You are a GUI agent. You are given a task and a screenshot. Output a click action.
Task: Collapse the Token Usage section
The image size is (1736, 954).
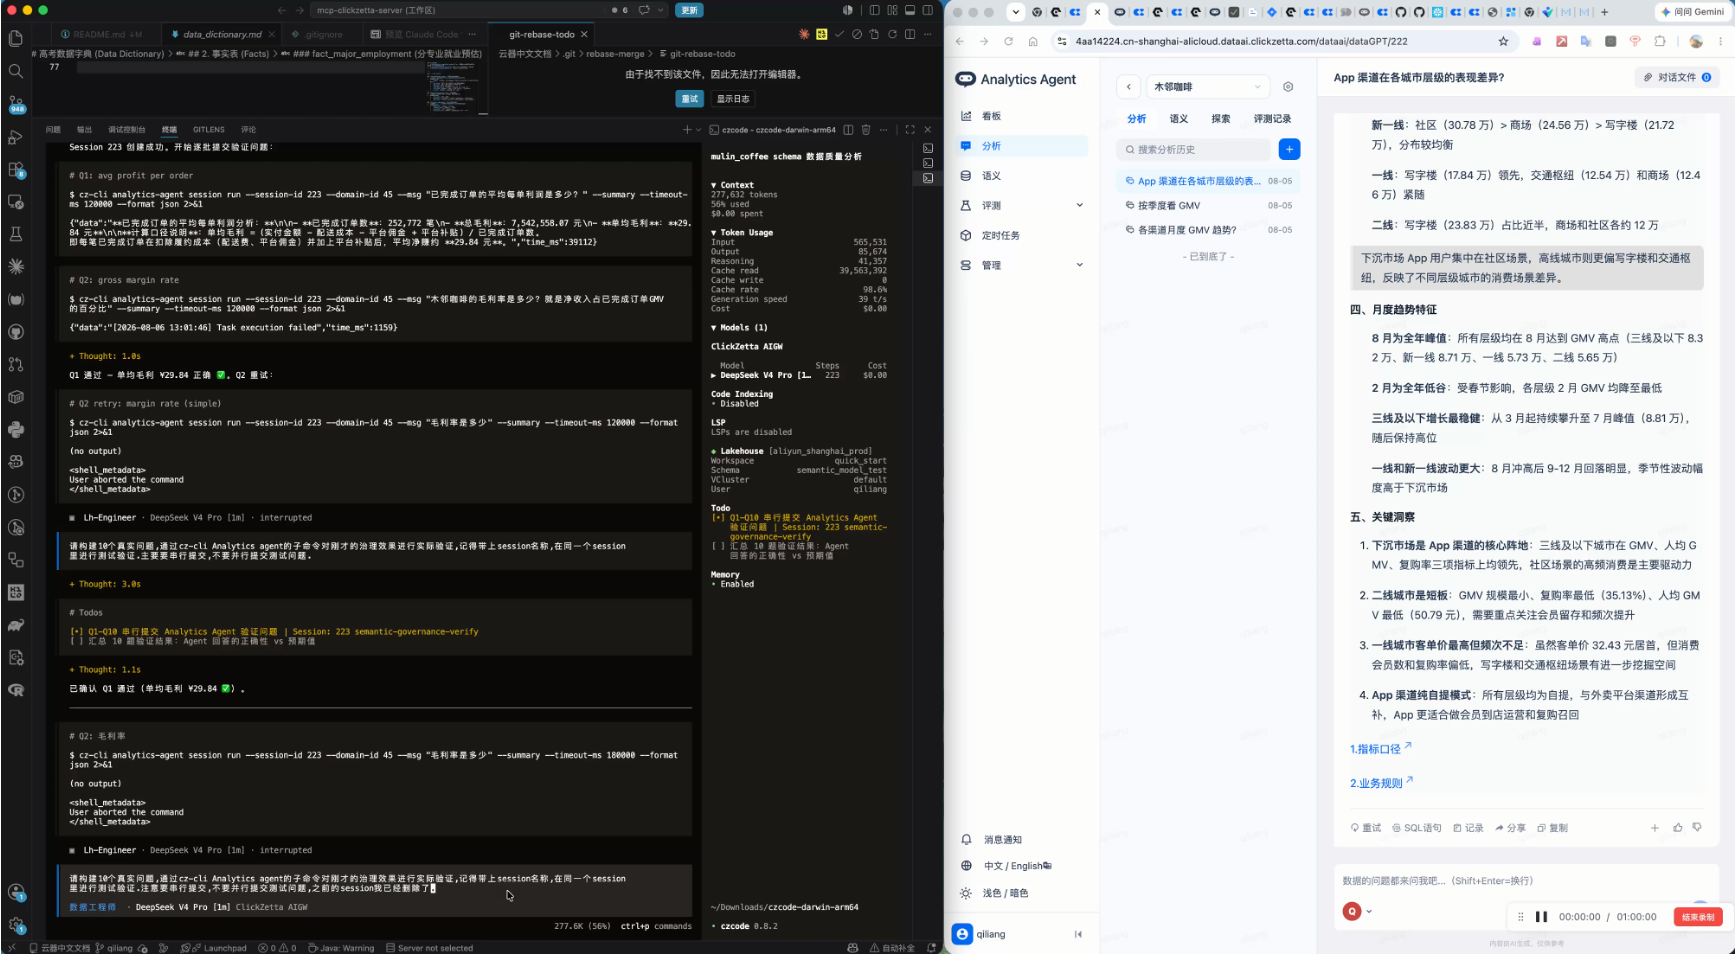click(x=742, y=233)
